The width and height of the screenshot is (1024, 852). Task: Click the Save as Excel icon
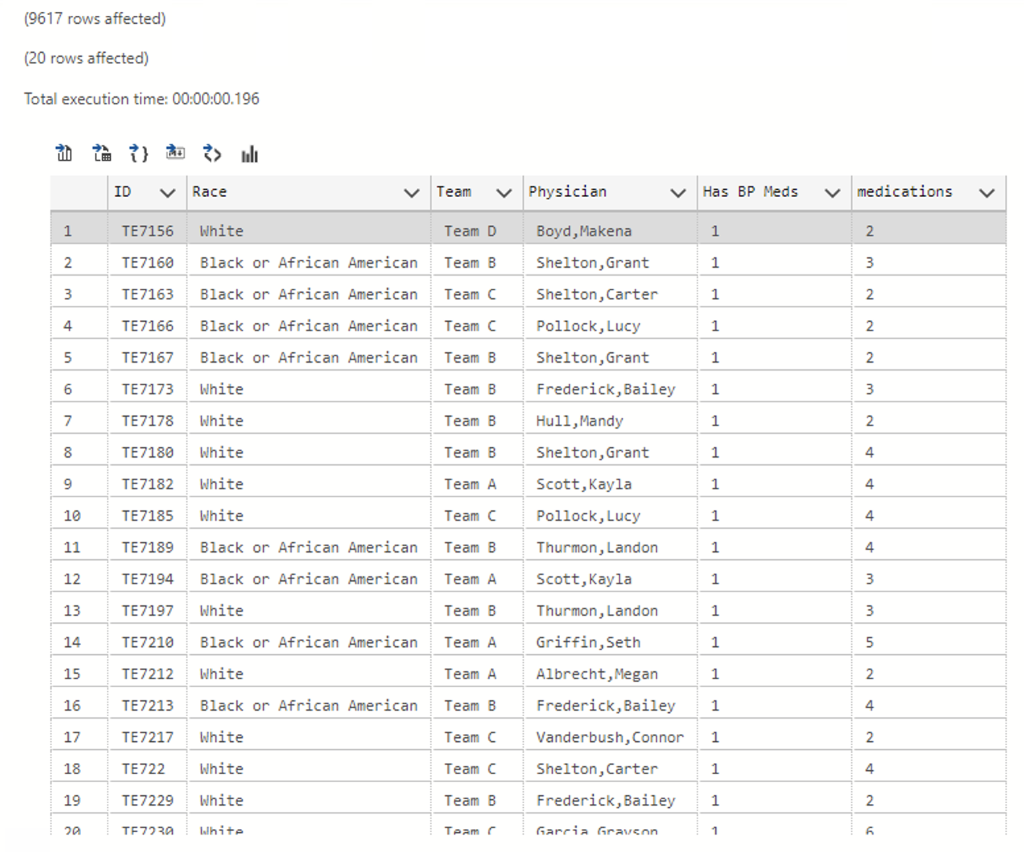(101, 153)
